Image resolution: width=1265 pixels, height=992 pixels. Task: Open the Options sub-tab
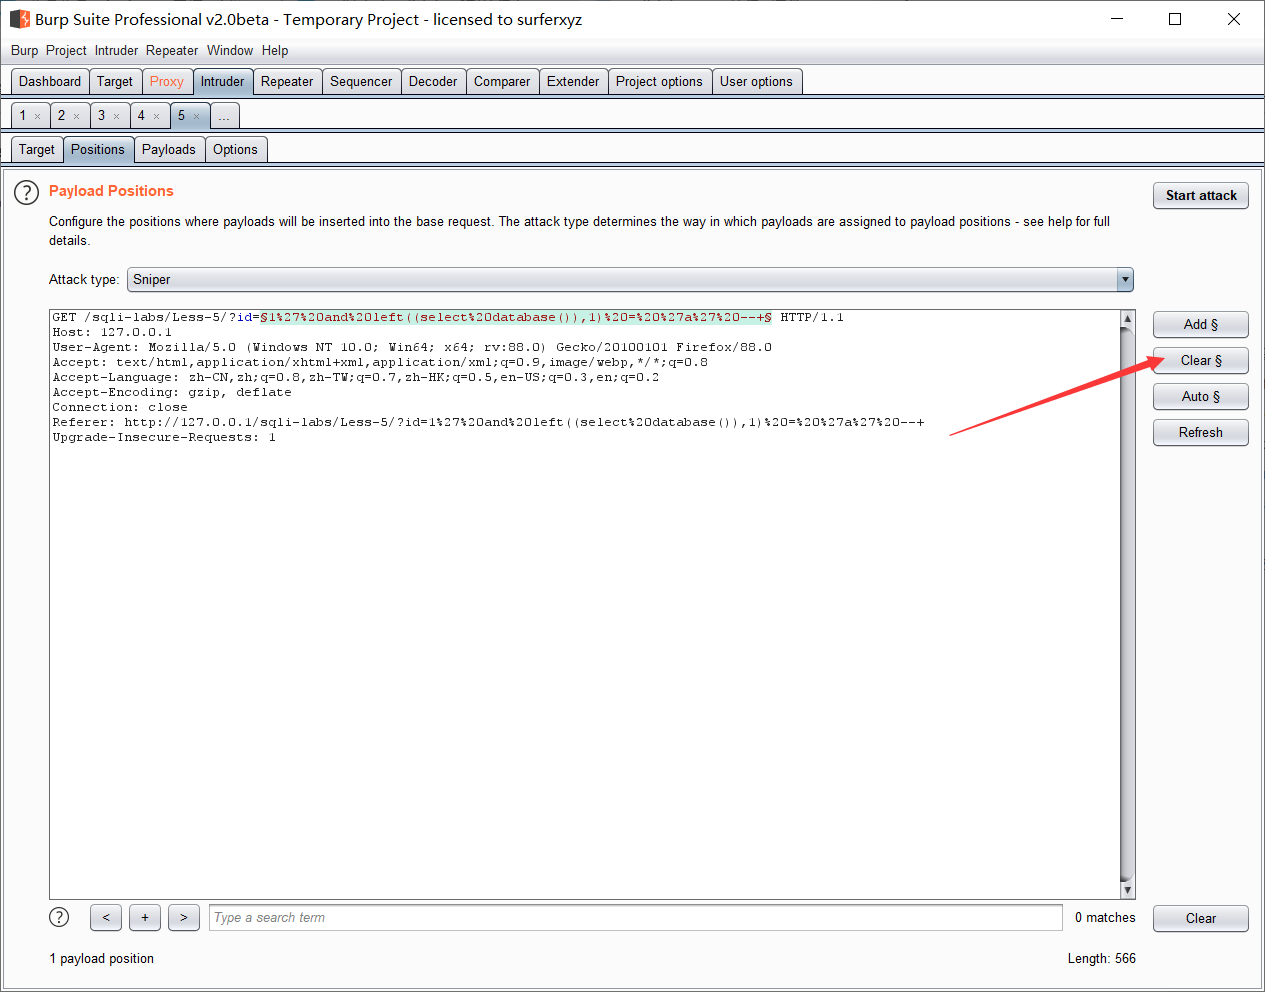[x=235, y=150]
